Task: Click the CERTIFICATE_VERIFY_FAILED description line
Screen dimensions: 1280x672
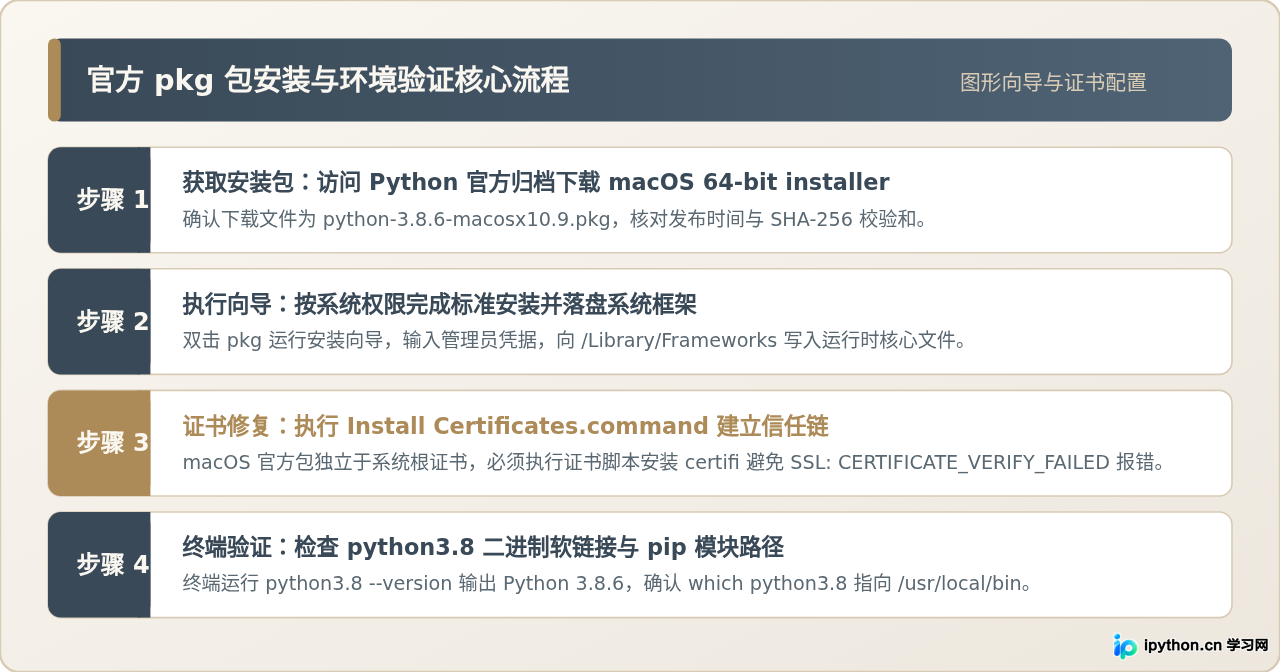Action: 675,463
